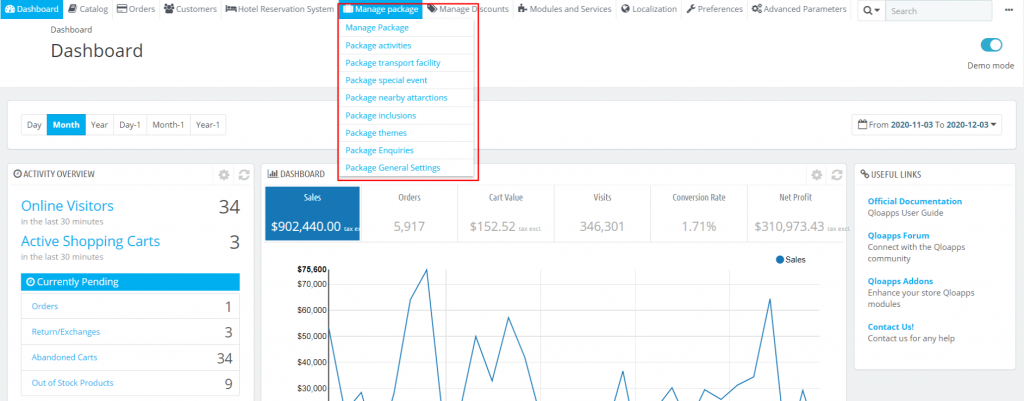
Task: Open Out of Stock Products link
Action: tap(72, 383)
